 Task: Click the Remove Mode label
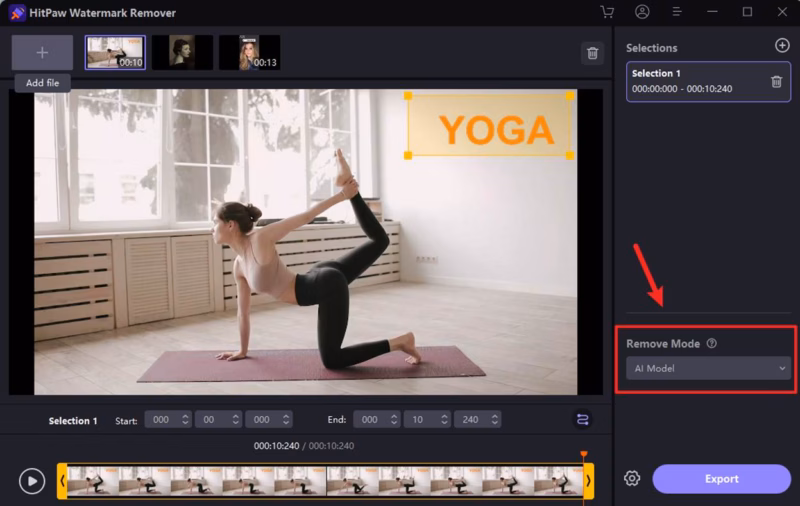(x=663, y=344)
